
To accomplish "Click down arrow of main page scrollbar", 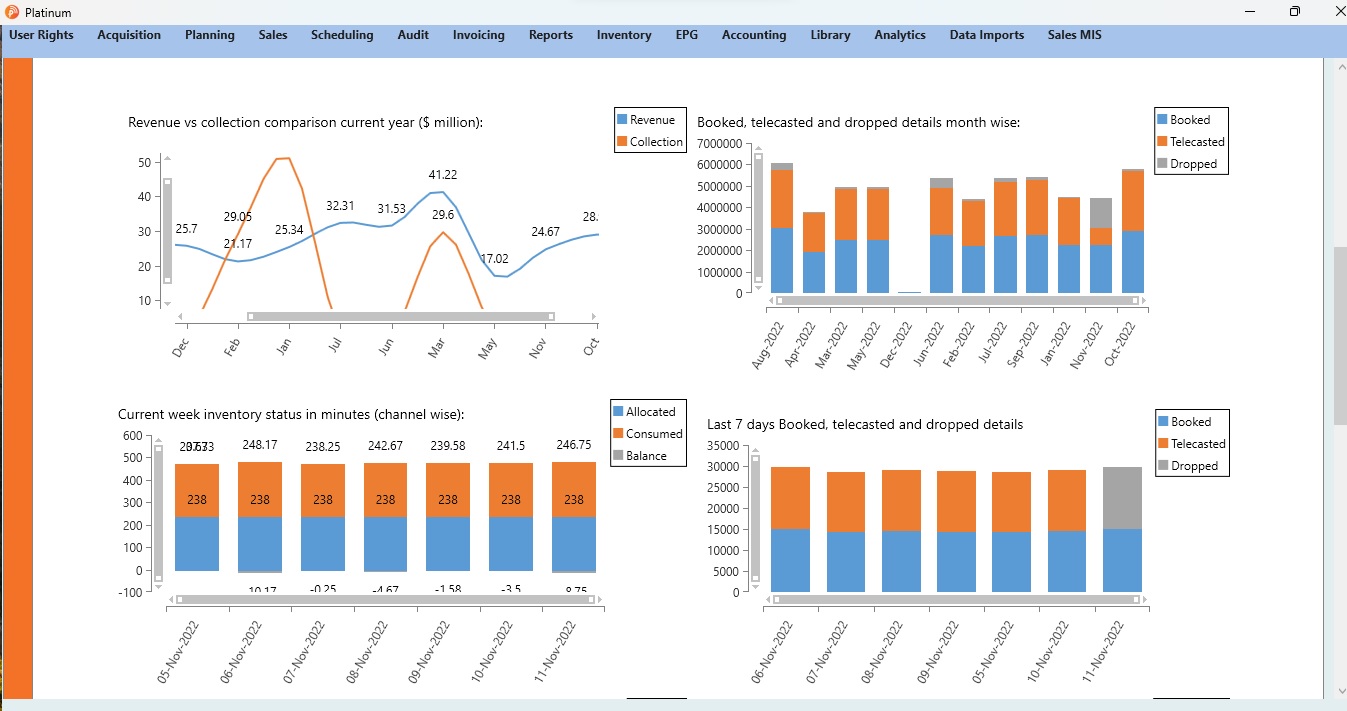I will [1340, 690].
